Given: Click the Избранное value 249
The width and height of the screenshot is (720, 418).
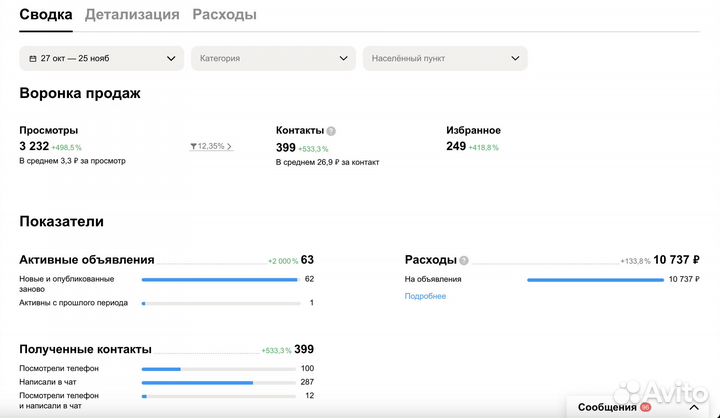Looking at the screenshot, I should point(456,146).
